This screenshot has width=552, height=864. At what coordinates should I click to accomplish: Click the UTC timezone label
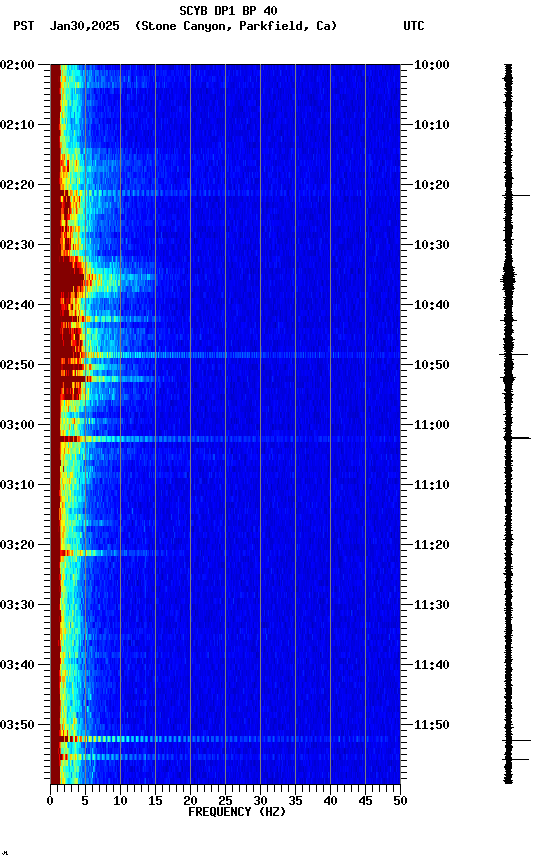click(x=414, y=26)
